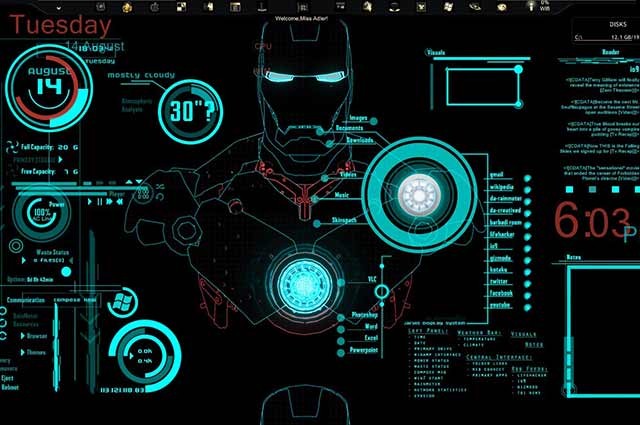Viewport: 640px width, 425px height.
Task: Click the dot next to facebook
Action: pyautogui.click(x=527, y=296)
